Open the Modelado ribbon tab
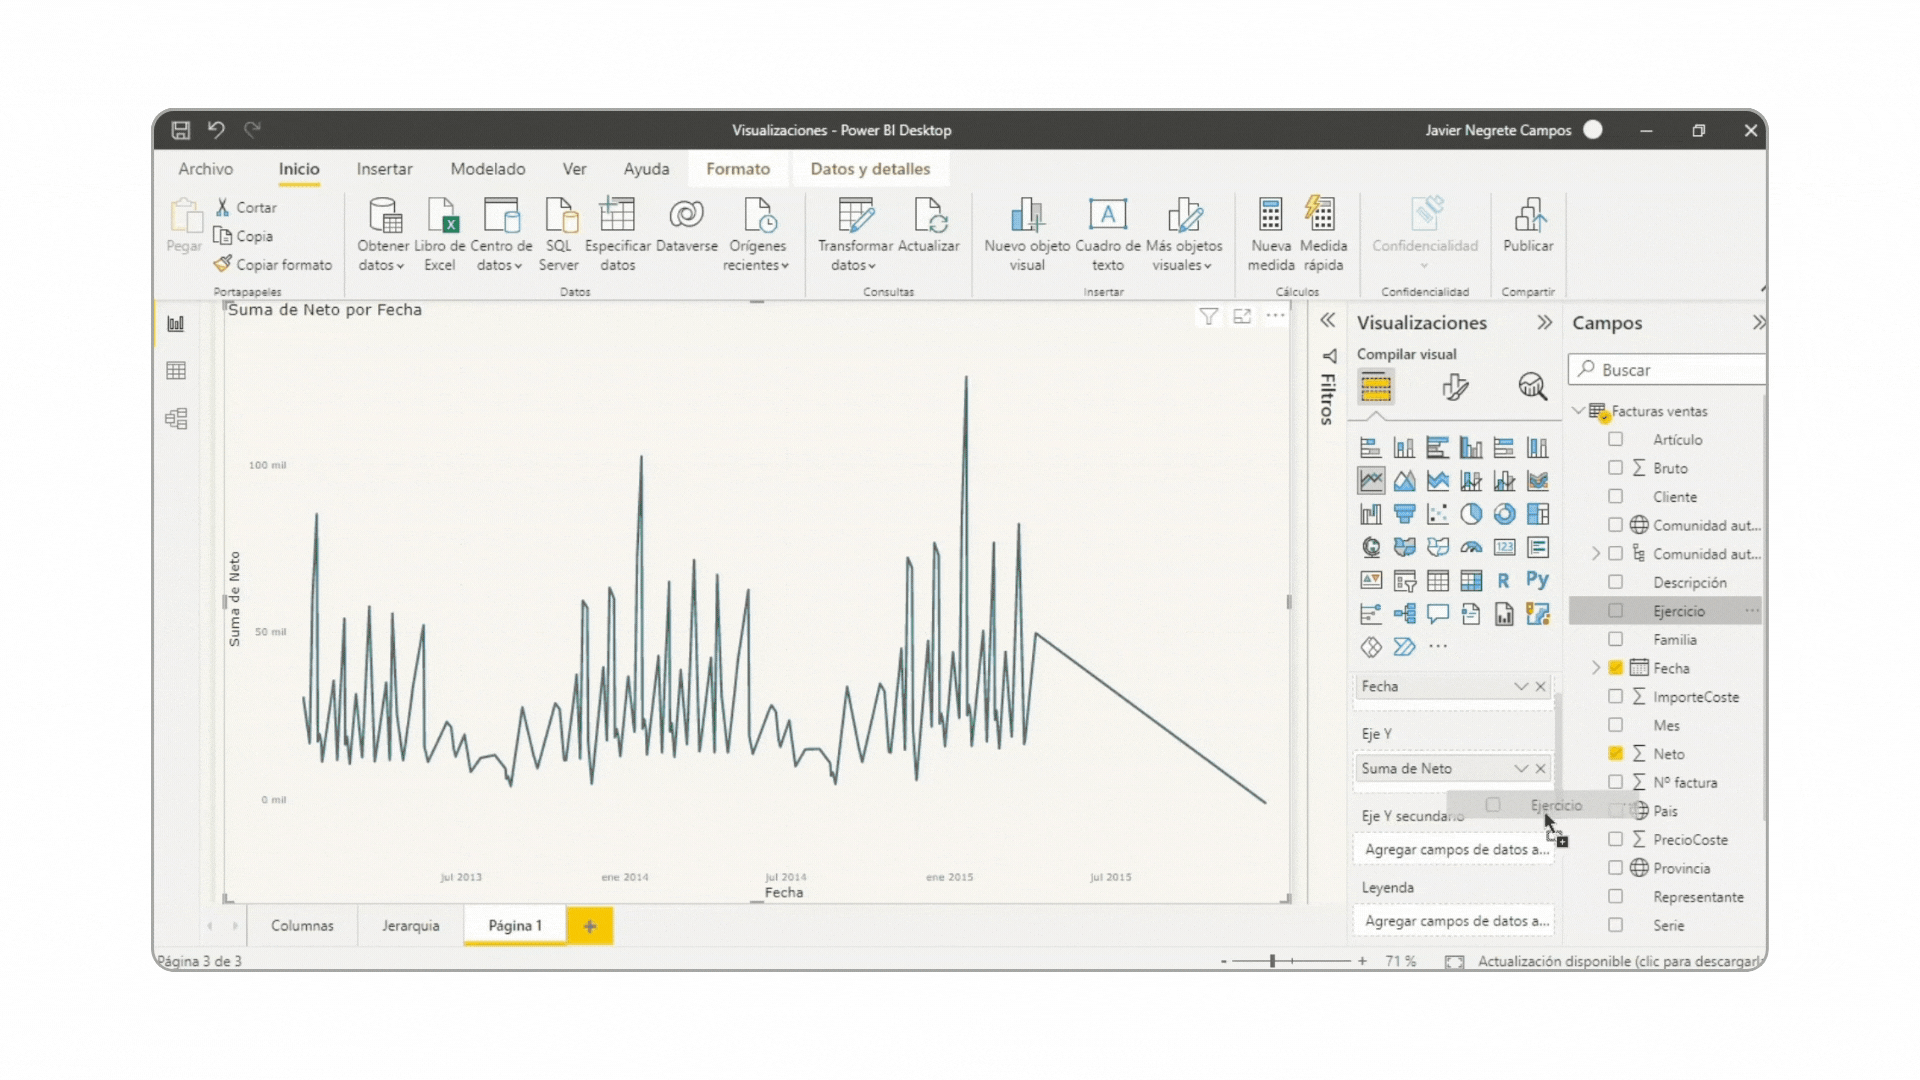This screenshot has height=1080, width=1920. 487,169
